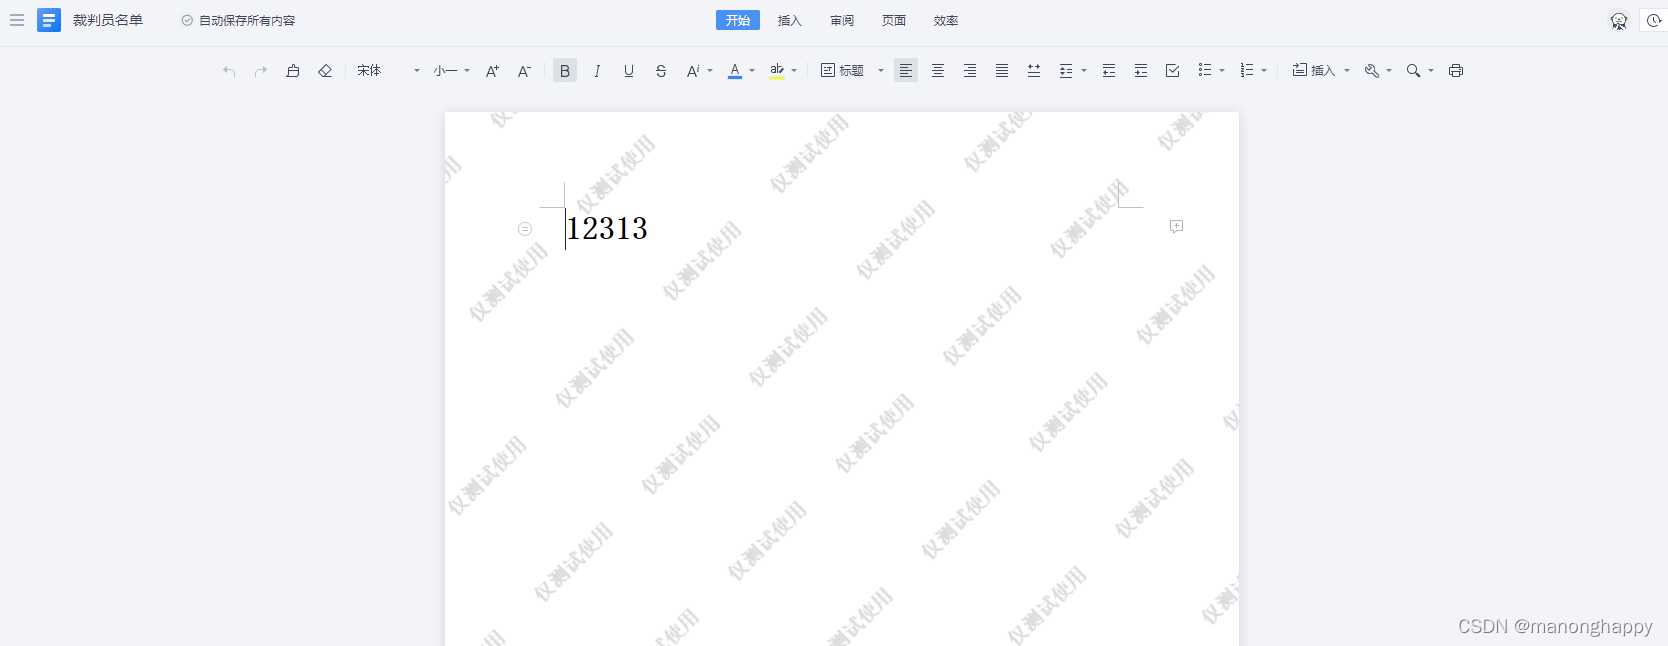Open the user avatar icon
The height and width of the screenshot is (646, 1668).
[1618, 21]
